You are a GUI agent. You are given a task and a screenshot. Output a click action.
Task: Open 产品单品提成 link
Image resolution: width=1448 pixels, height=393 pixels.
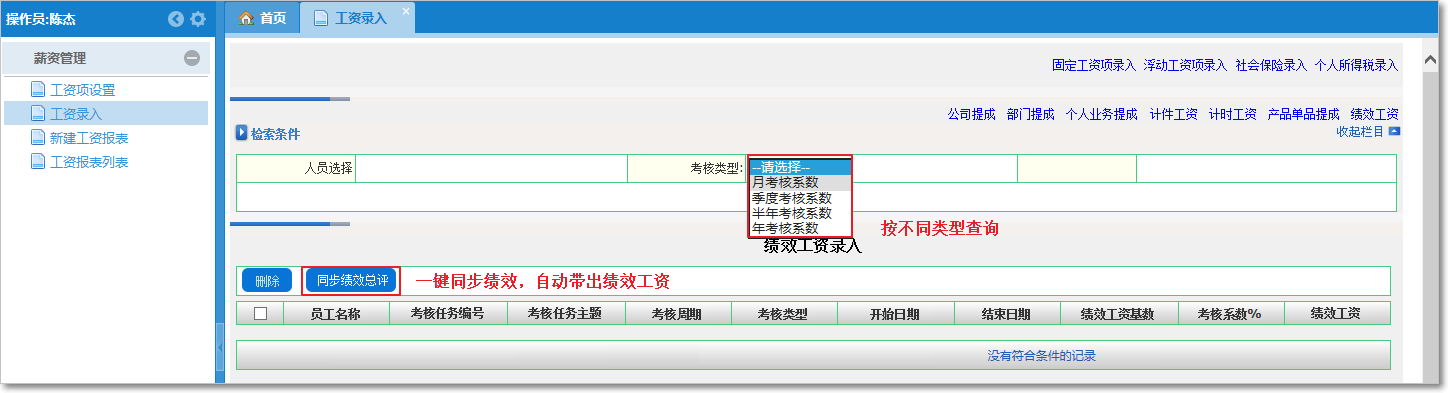point(1303,114)
